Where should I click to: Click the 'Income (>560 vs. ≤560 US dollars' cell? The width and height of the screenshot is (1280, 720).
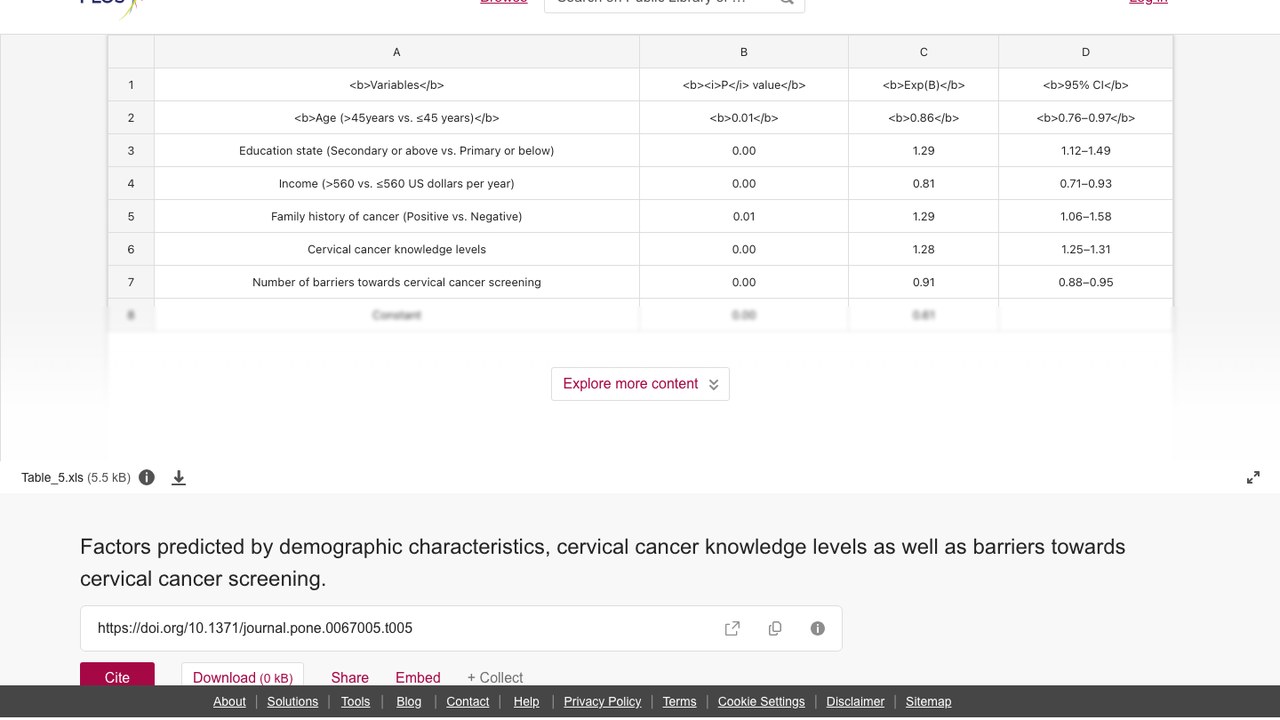[x=397, y=184]
